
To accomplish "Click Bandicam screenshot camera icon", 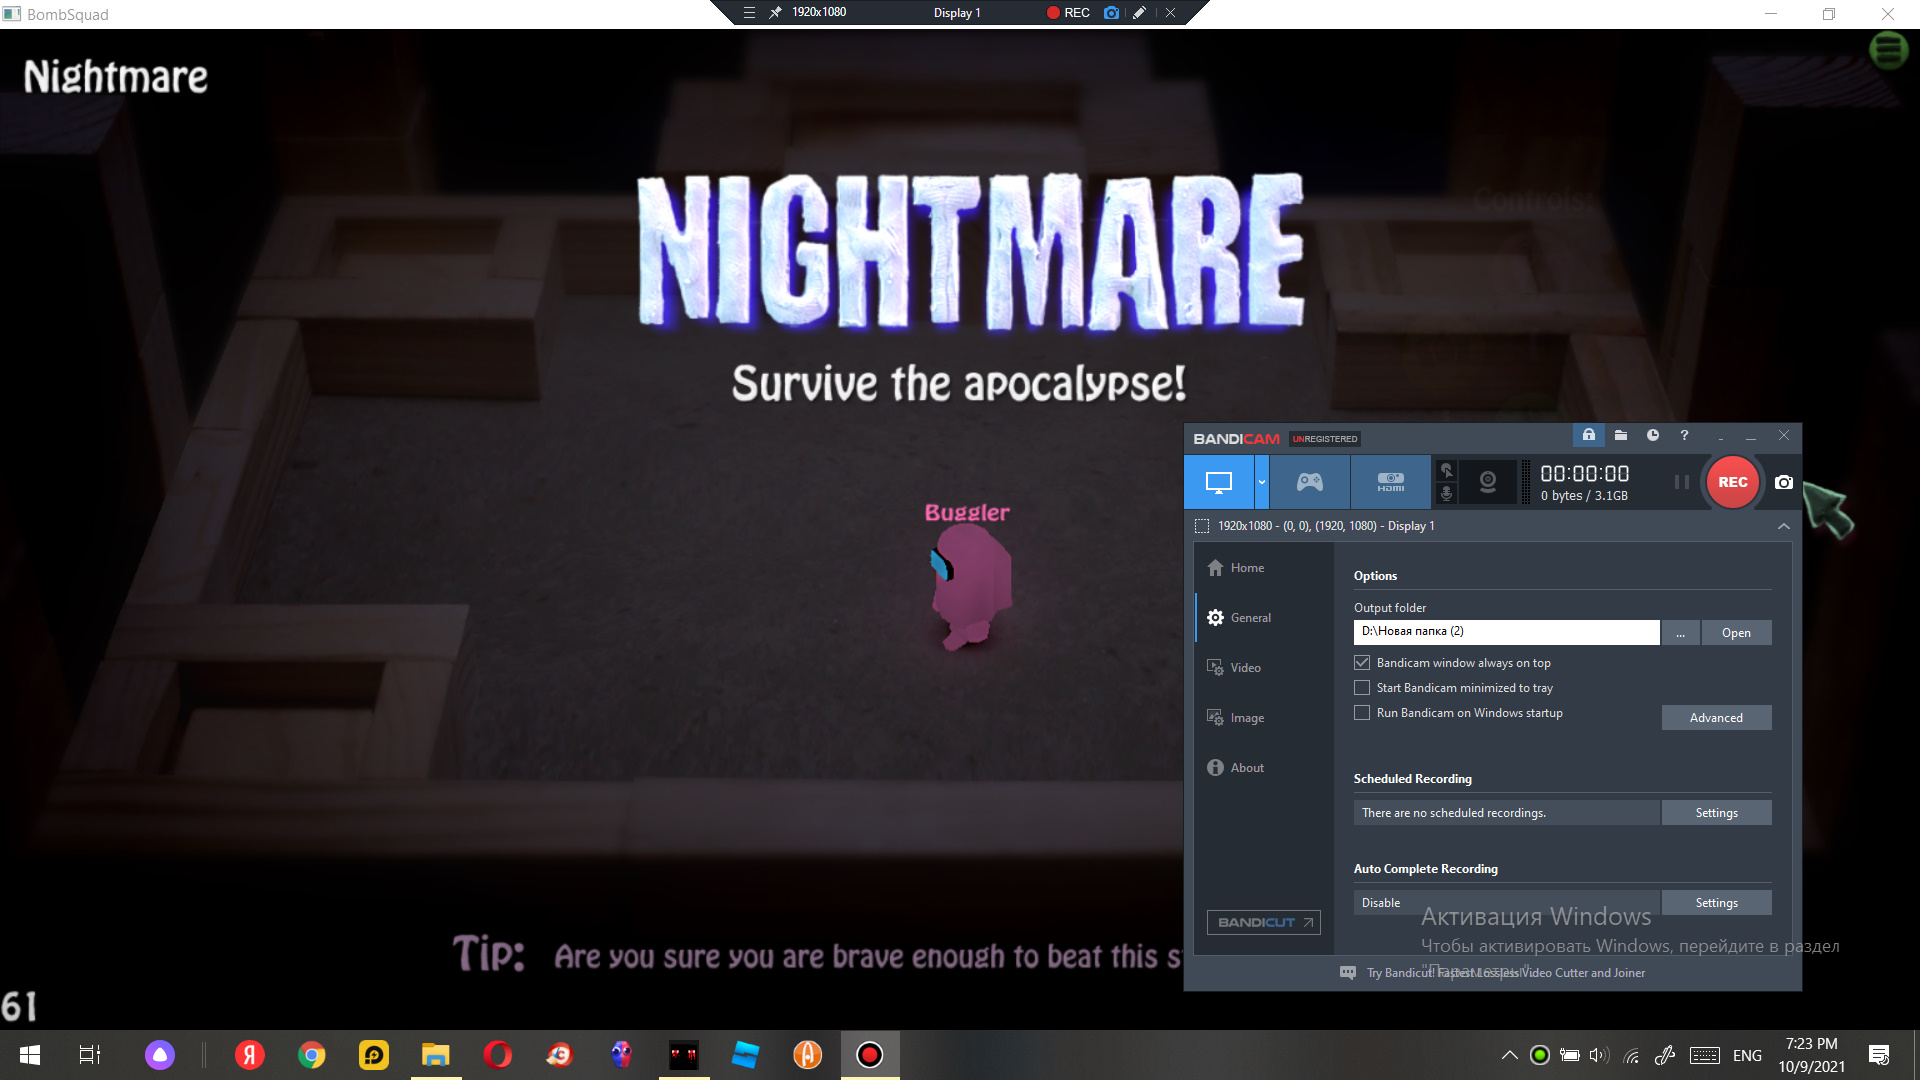I will point(1783,482).
